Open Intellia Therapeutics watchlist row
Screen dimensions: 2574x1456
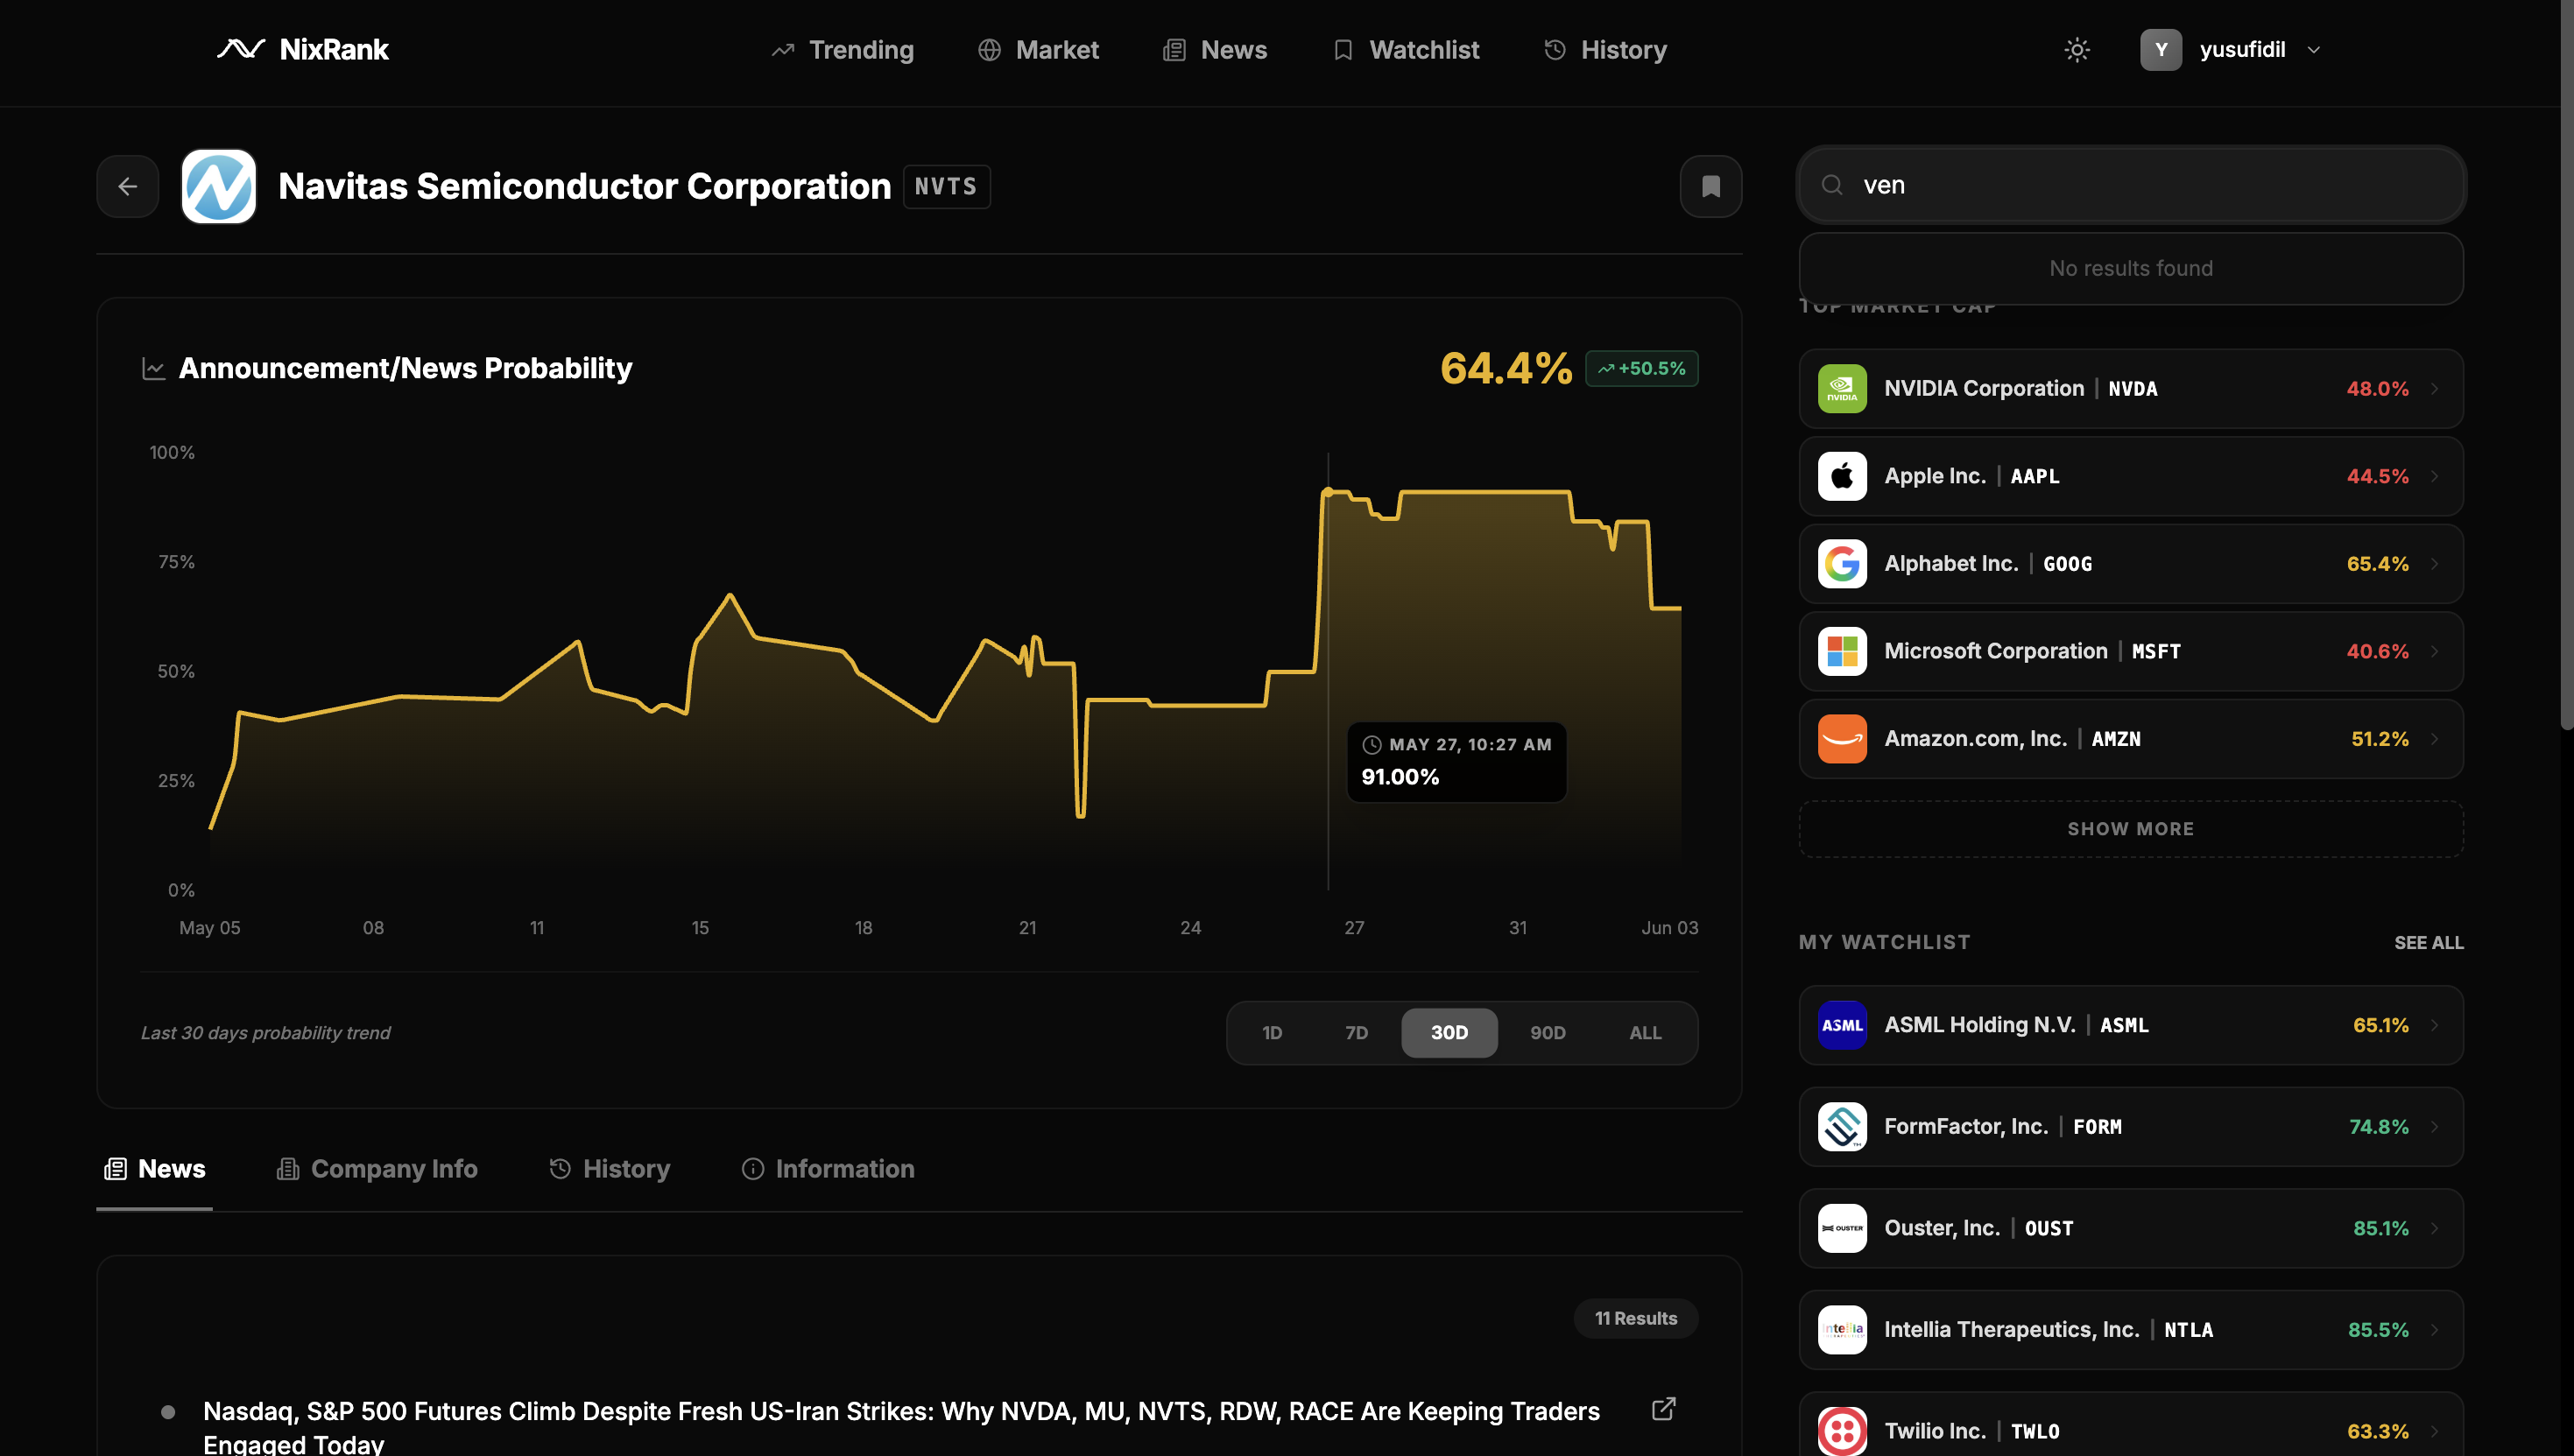2131,1330
